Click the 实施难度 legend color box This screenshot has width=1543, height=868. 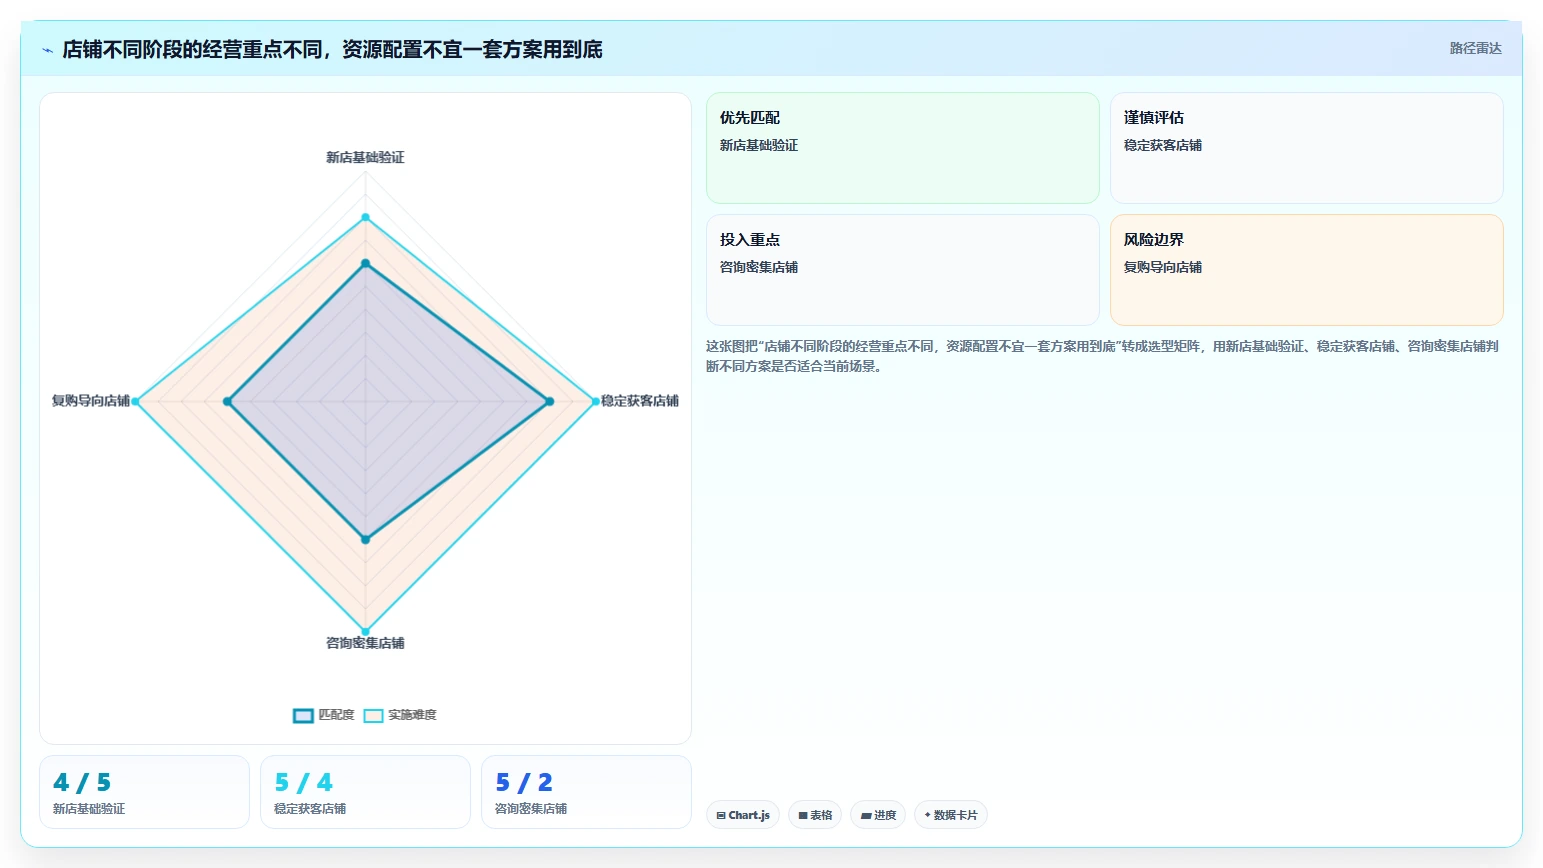pos(373,715)
